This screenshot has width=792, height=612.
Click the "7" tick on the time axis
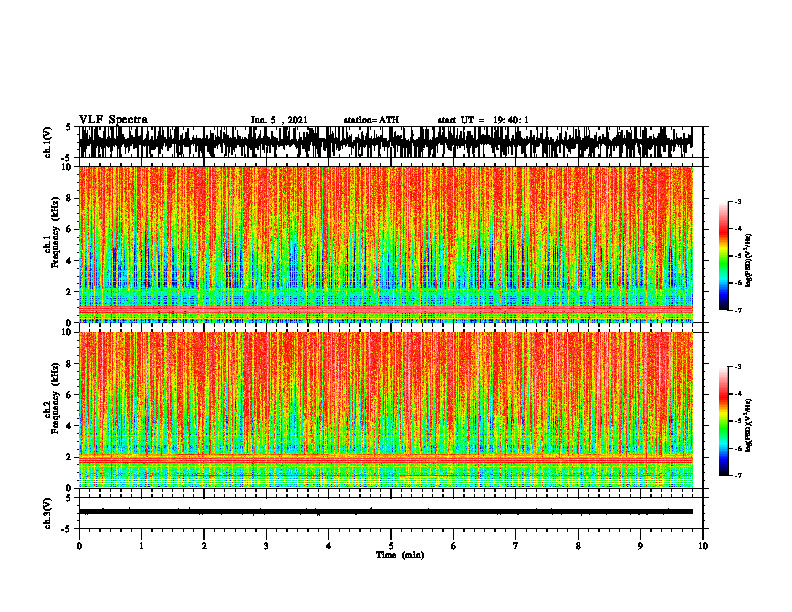516,546
